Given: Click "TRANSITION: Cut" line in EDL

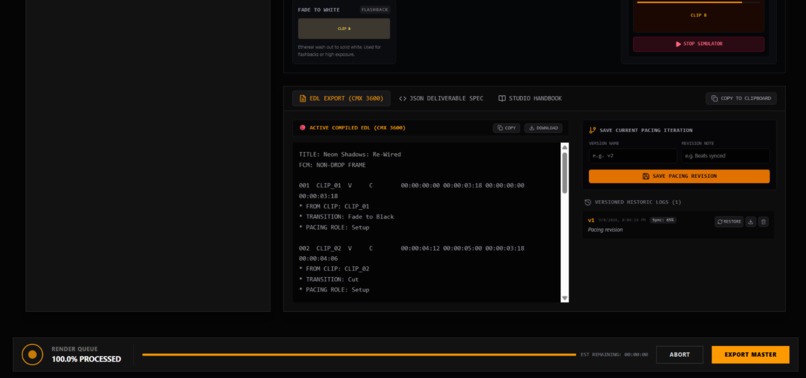Looking at the screenshot, I should pyautogui.click(x=329, y=280).
